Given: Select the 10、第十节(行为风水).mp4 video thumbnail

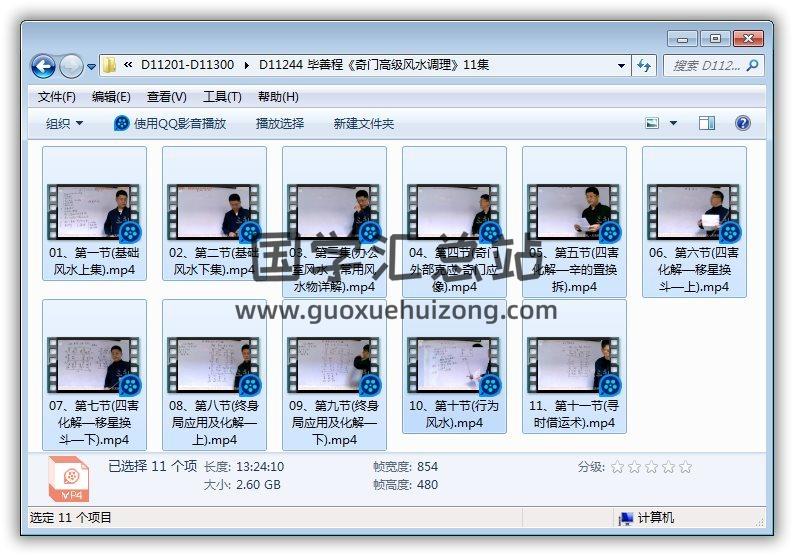Looking at the screenshot, I should coord(454,365).
